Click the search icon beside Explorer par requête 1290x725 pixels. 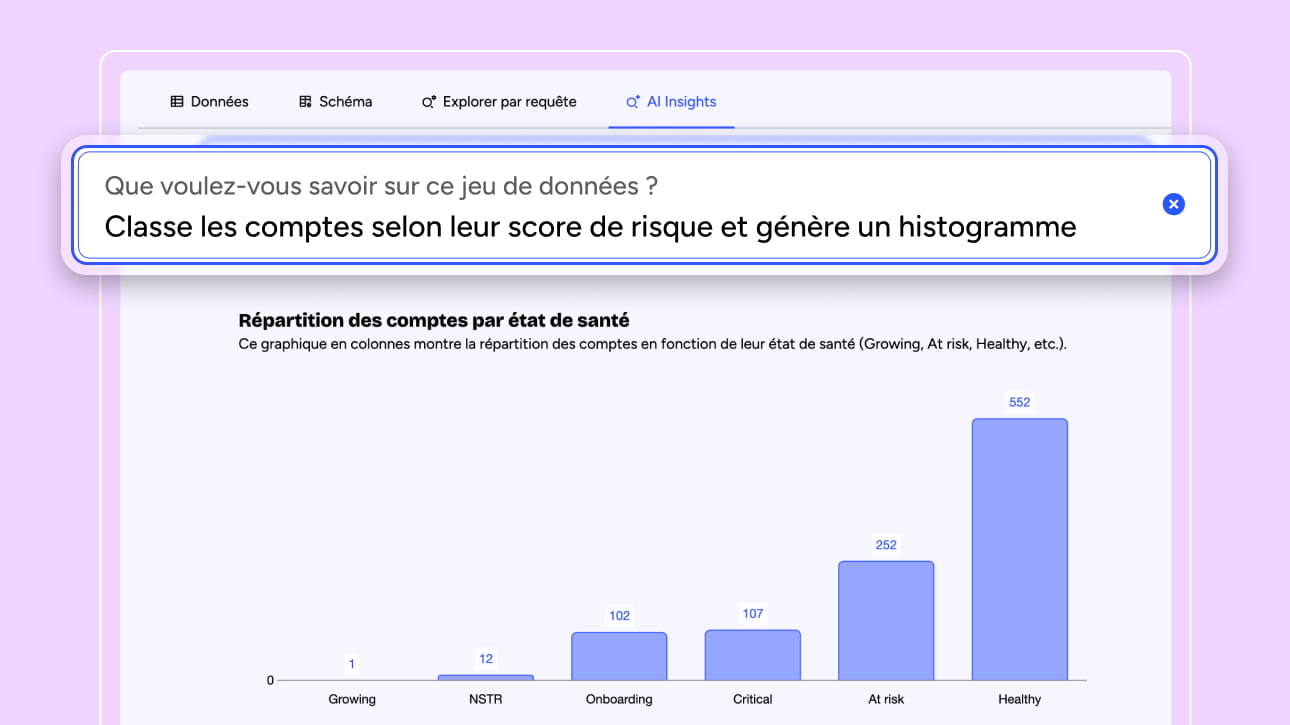pyautogui.click(x=429, y=102)
